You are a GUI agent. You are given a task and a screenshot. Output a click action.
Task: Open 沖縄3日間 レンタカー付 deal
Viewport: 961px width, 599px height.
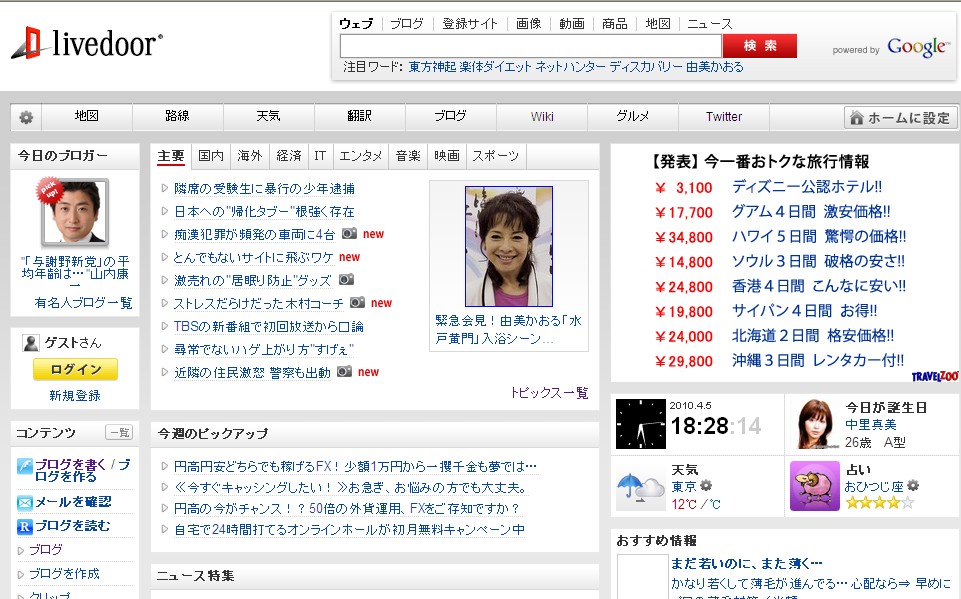point(818,360)
